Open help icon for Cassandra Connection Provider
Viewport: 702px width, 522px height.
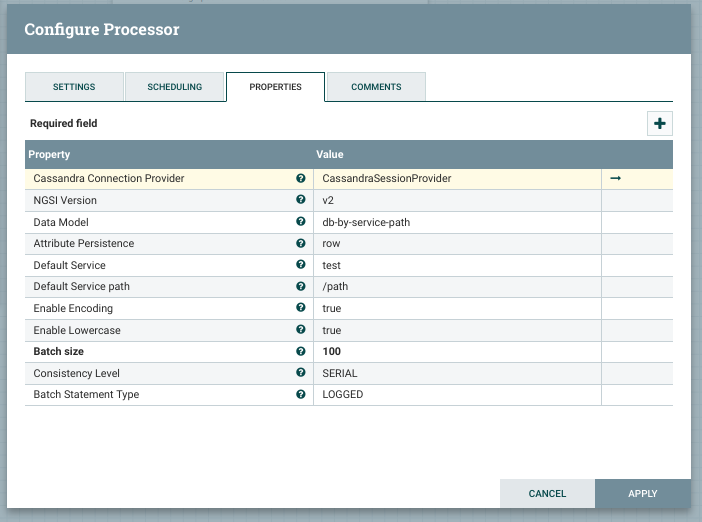point(301,178)
